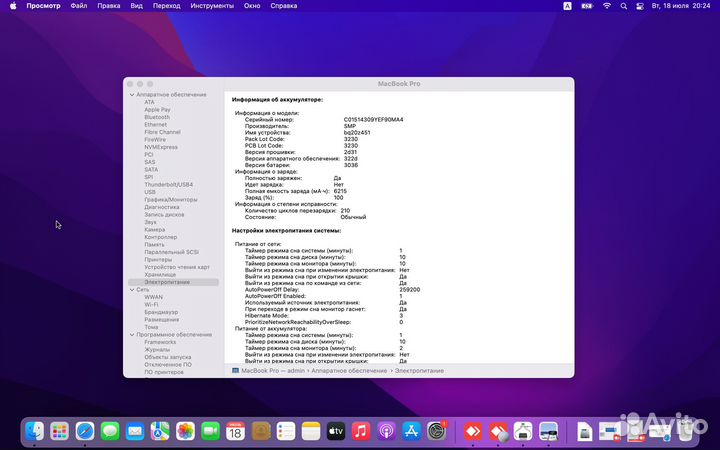
Task: Open the Правка menu
Action: (x=109, y=6)
